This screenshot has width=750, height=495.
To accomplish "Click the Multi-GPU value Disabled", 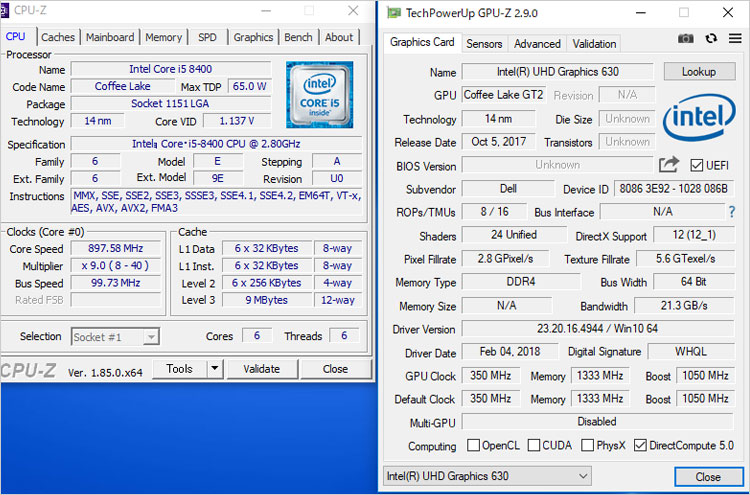I will click(x=597, y=422).
